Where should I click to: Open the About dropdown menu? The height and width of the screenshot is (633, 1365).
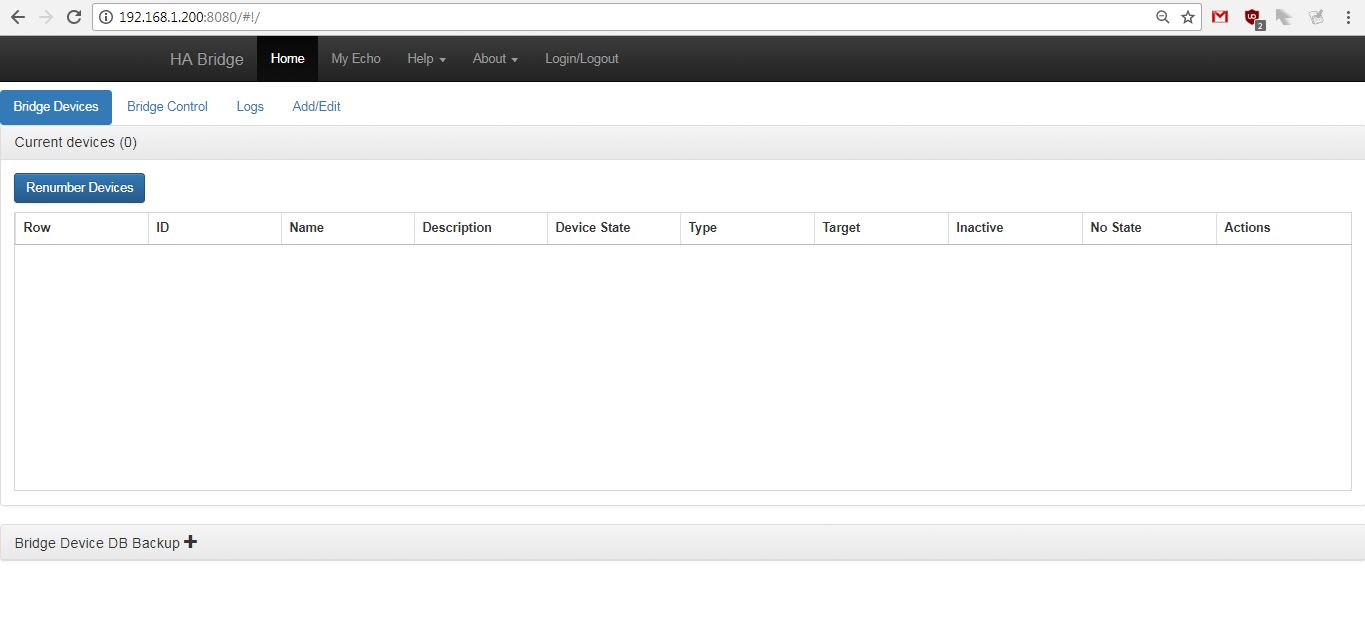[495, 59]
